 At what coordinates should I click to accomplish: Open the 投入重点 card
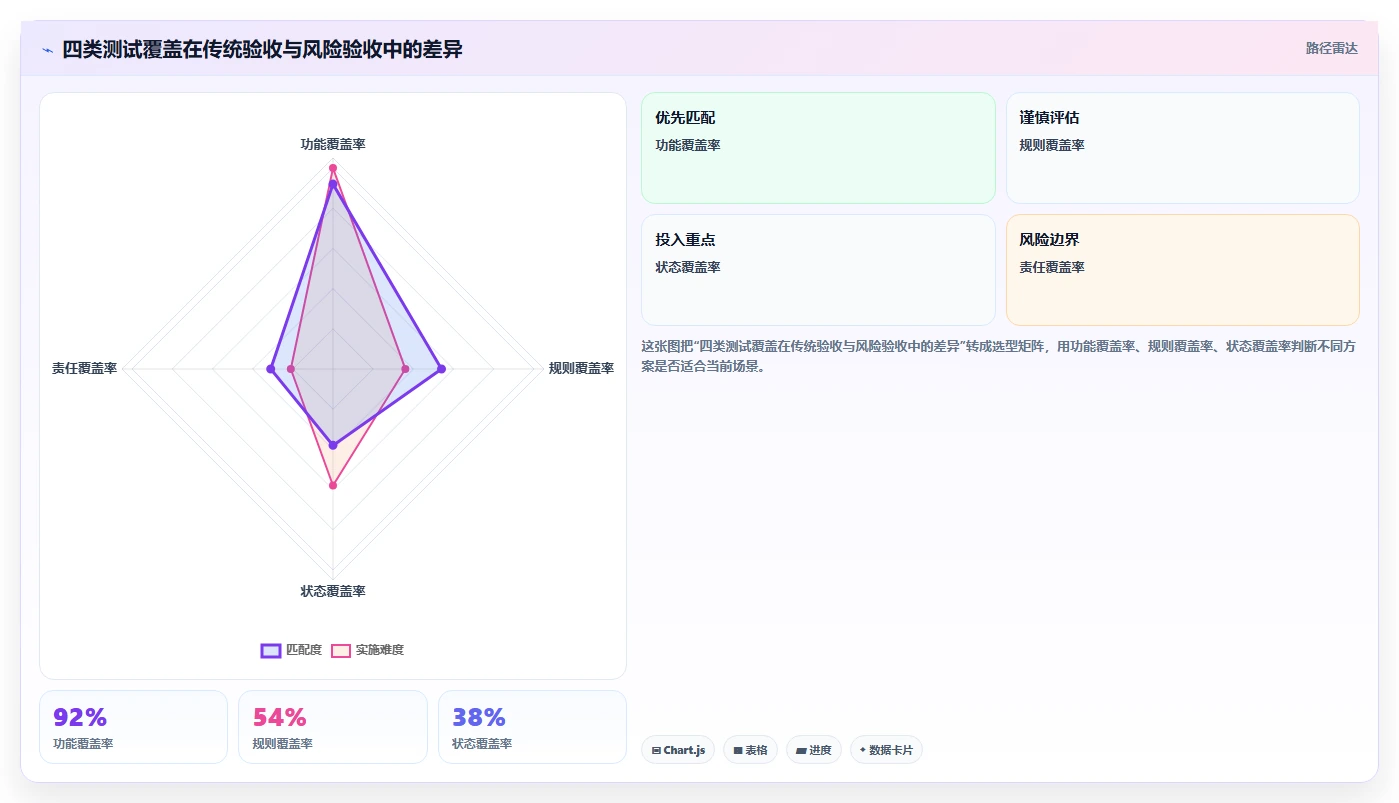click(x=818, y=270)
